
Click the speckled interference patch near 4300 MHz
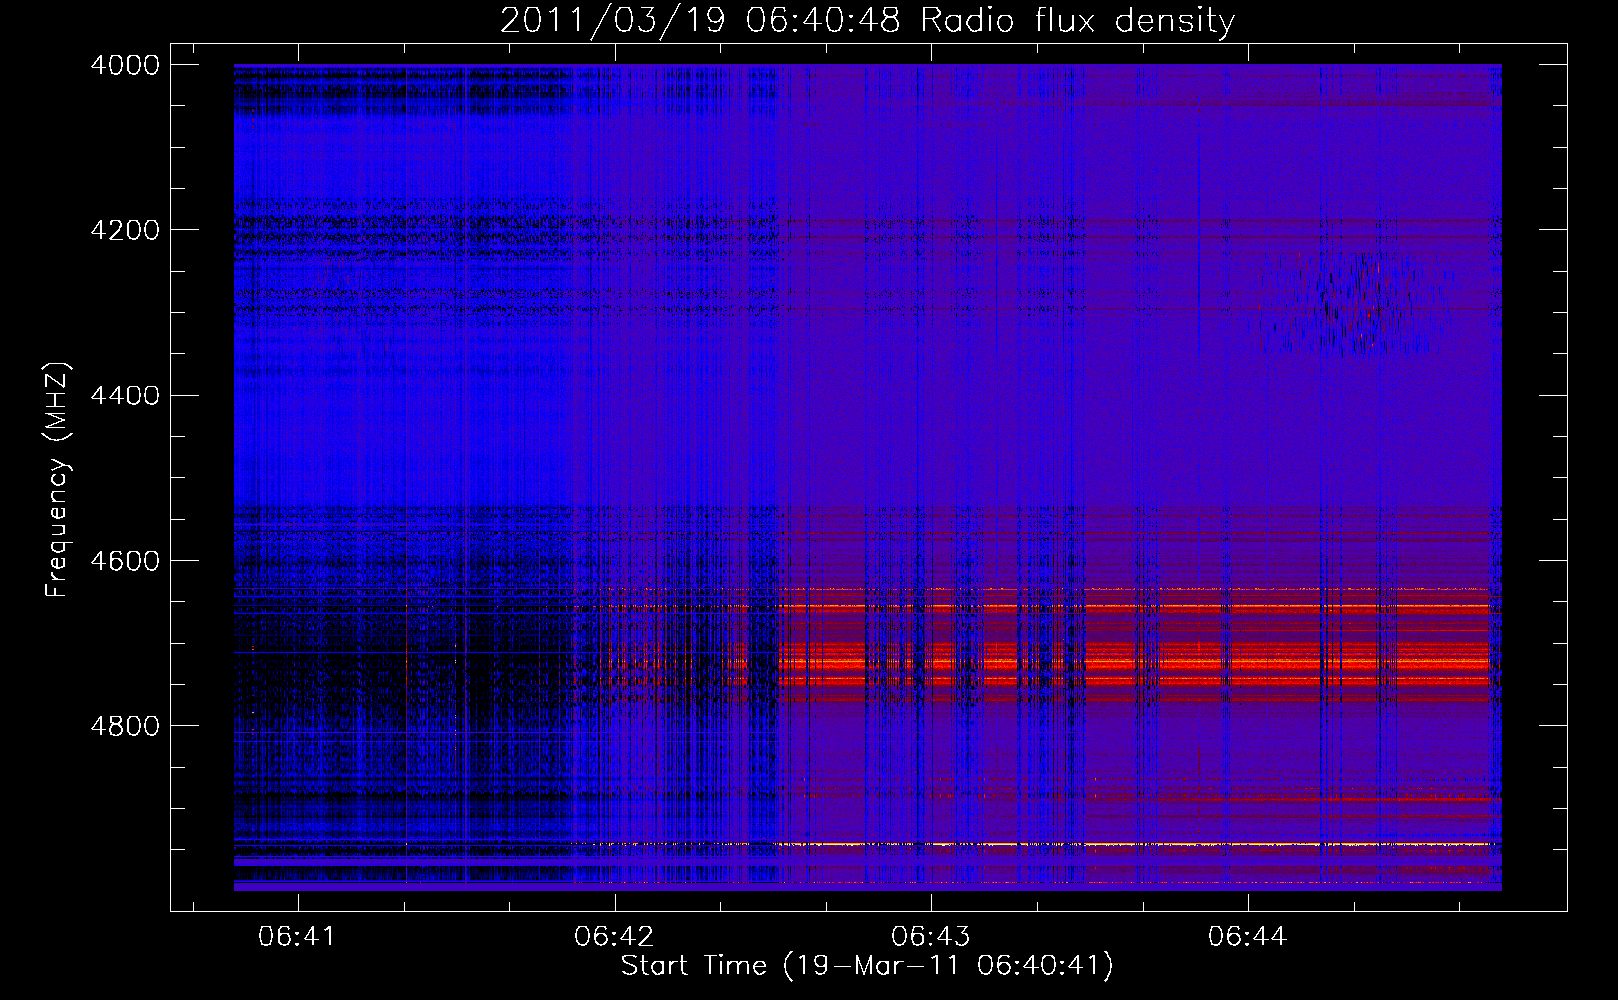[1350, 303]
